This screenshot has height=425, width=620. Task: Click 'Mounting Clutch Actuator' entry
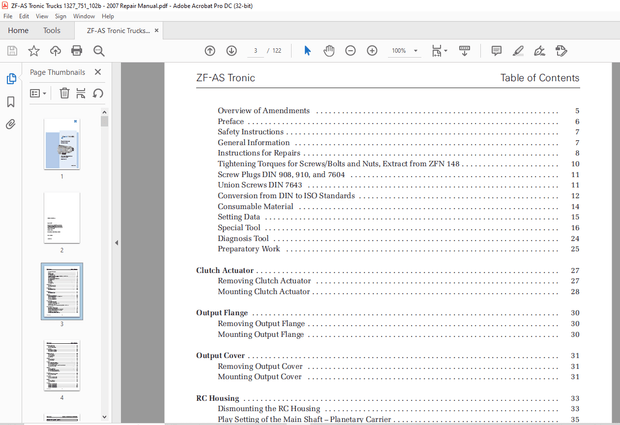pos(264,292)
